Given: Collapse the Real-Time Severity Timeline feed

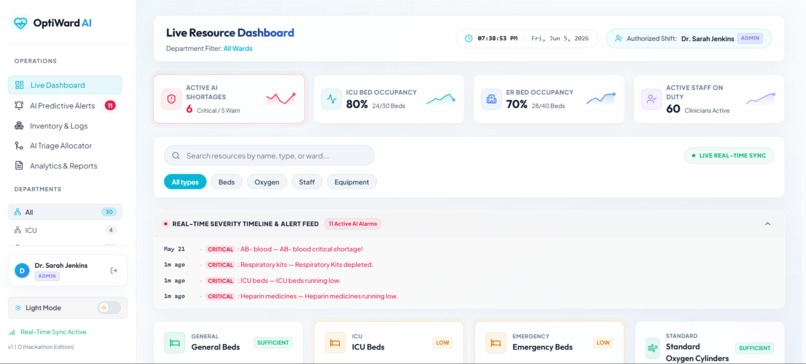Looking at the screenshot, I should pos(767,224).
